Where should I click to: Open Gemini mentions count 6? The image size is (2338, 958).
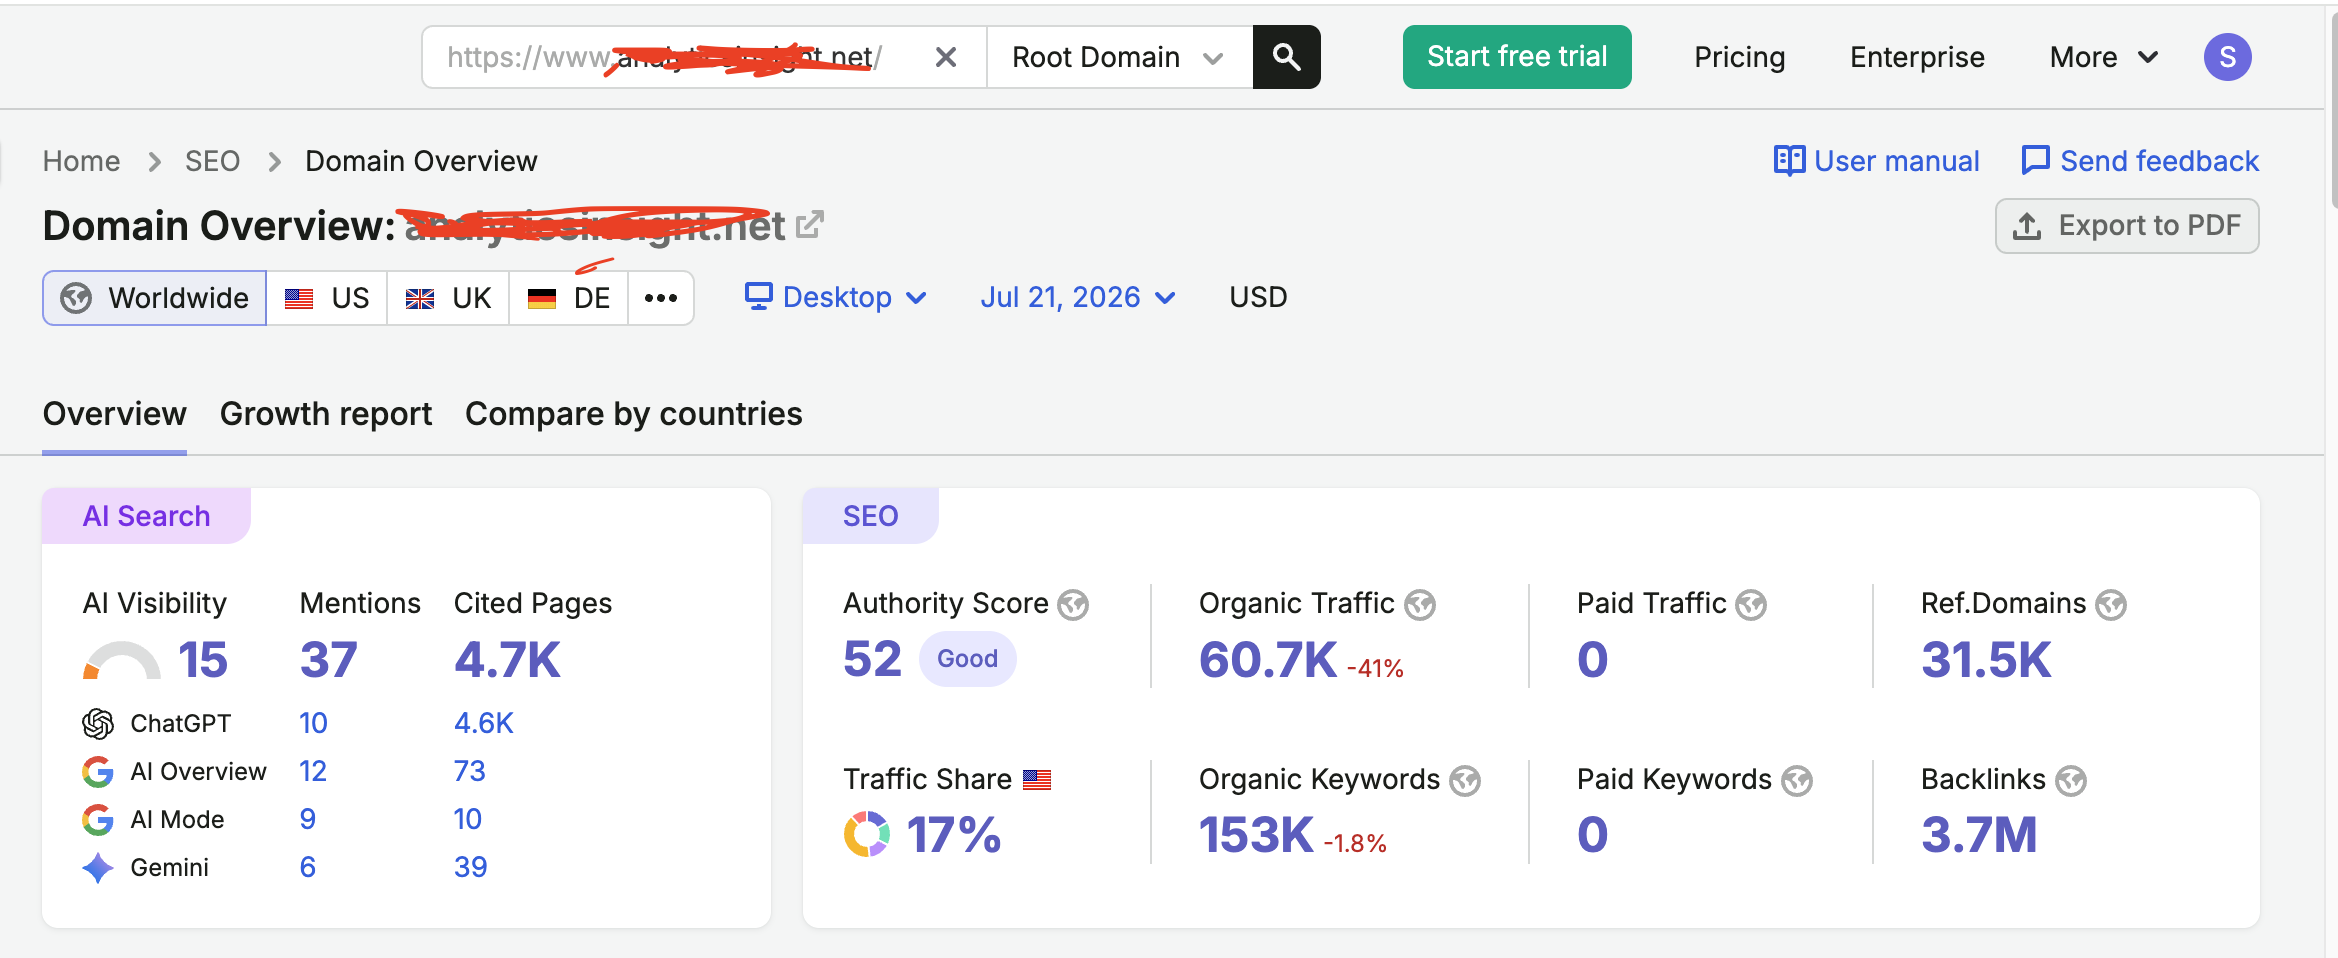[308, 867]
